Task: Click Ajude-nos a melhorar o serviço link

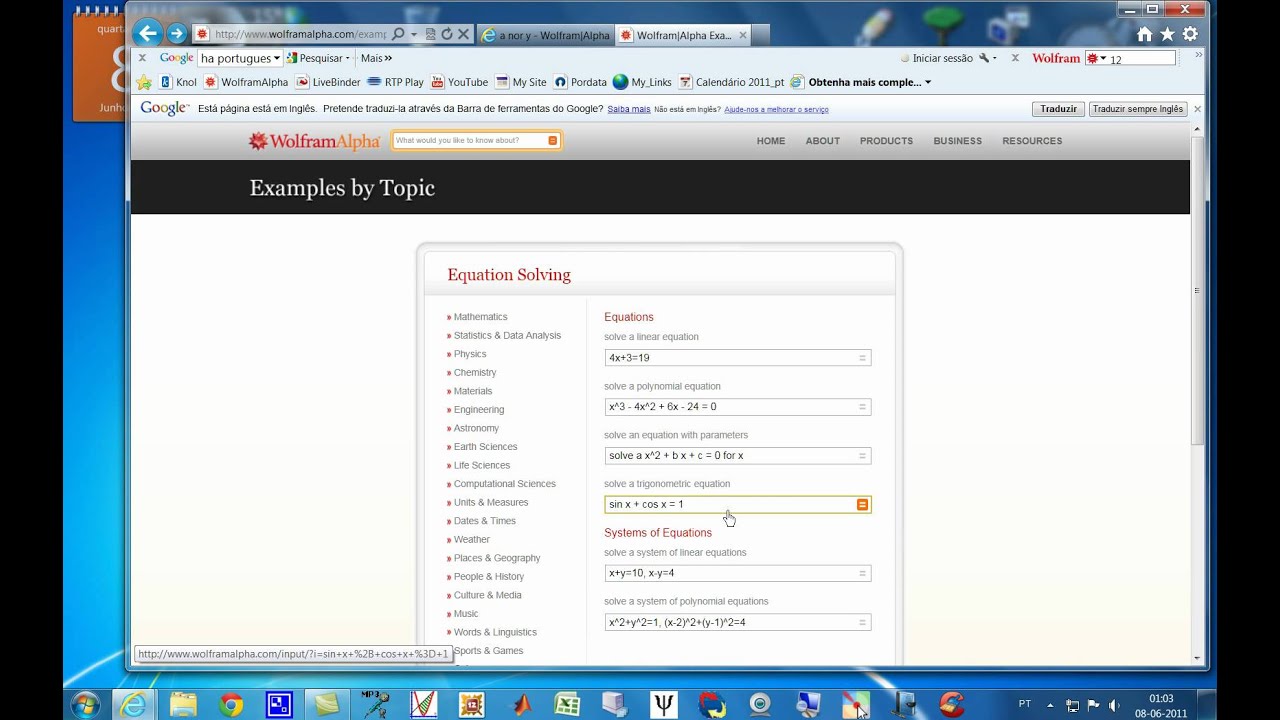Action: click(x=776, y=109)
